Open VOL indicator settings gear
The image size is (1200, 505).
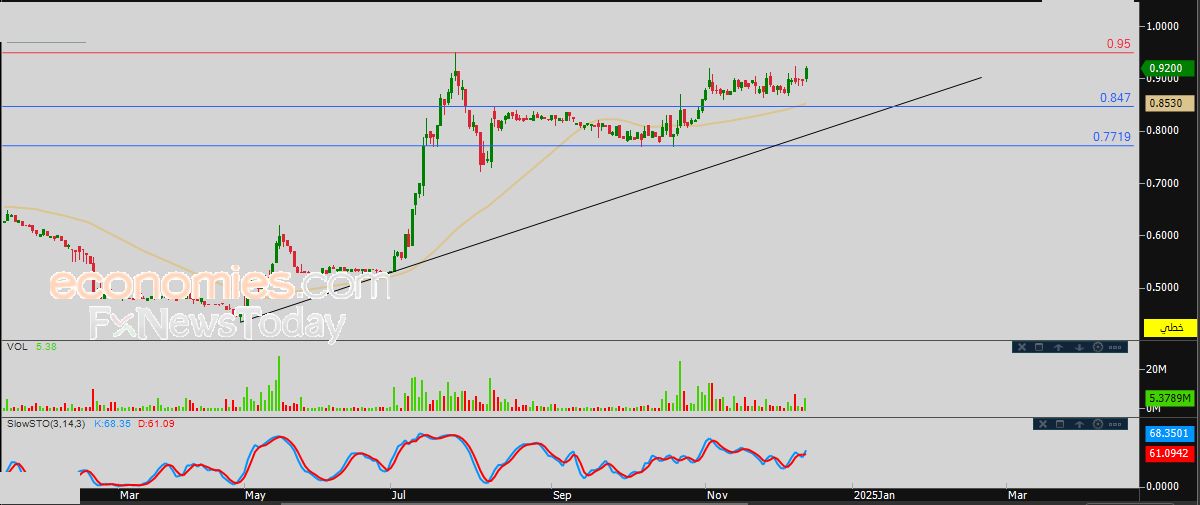click(x=1098, y=347)
